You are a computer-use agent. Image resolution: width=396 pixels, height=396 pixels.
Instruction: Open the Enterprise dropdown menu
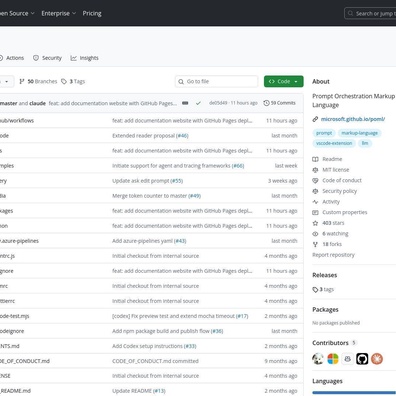(x=59, y=13)
